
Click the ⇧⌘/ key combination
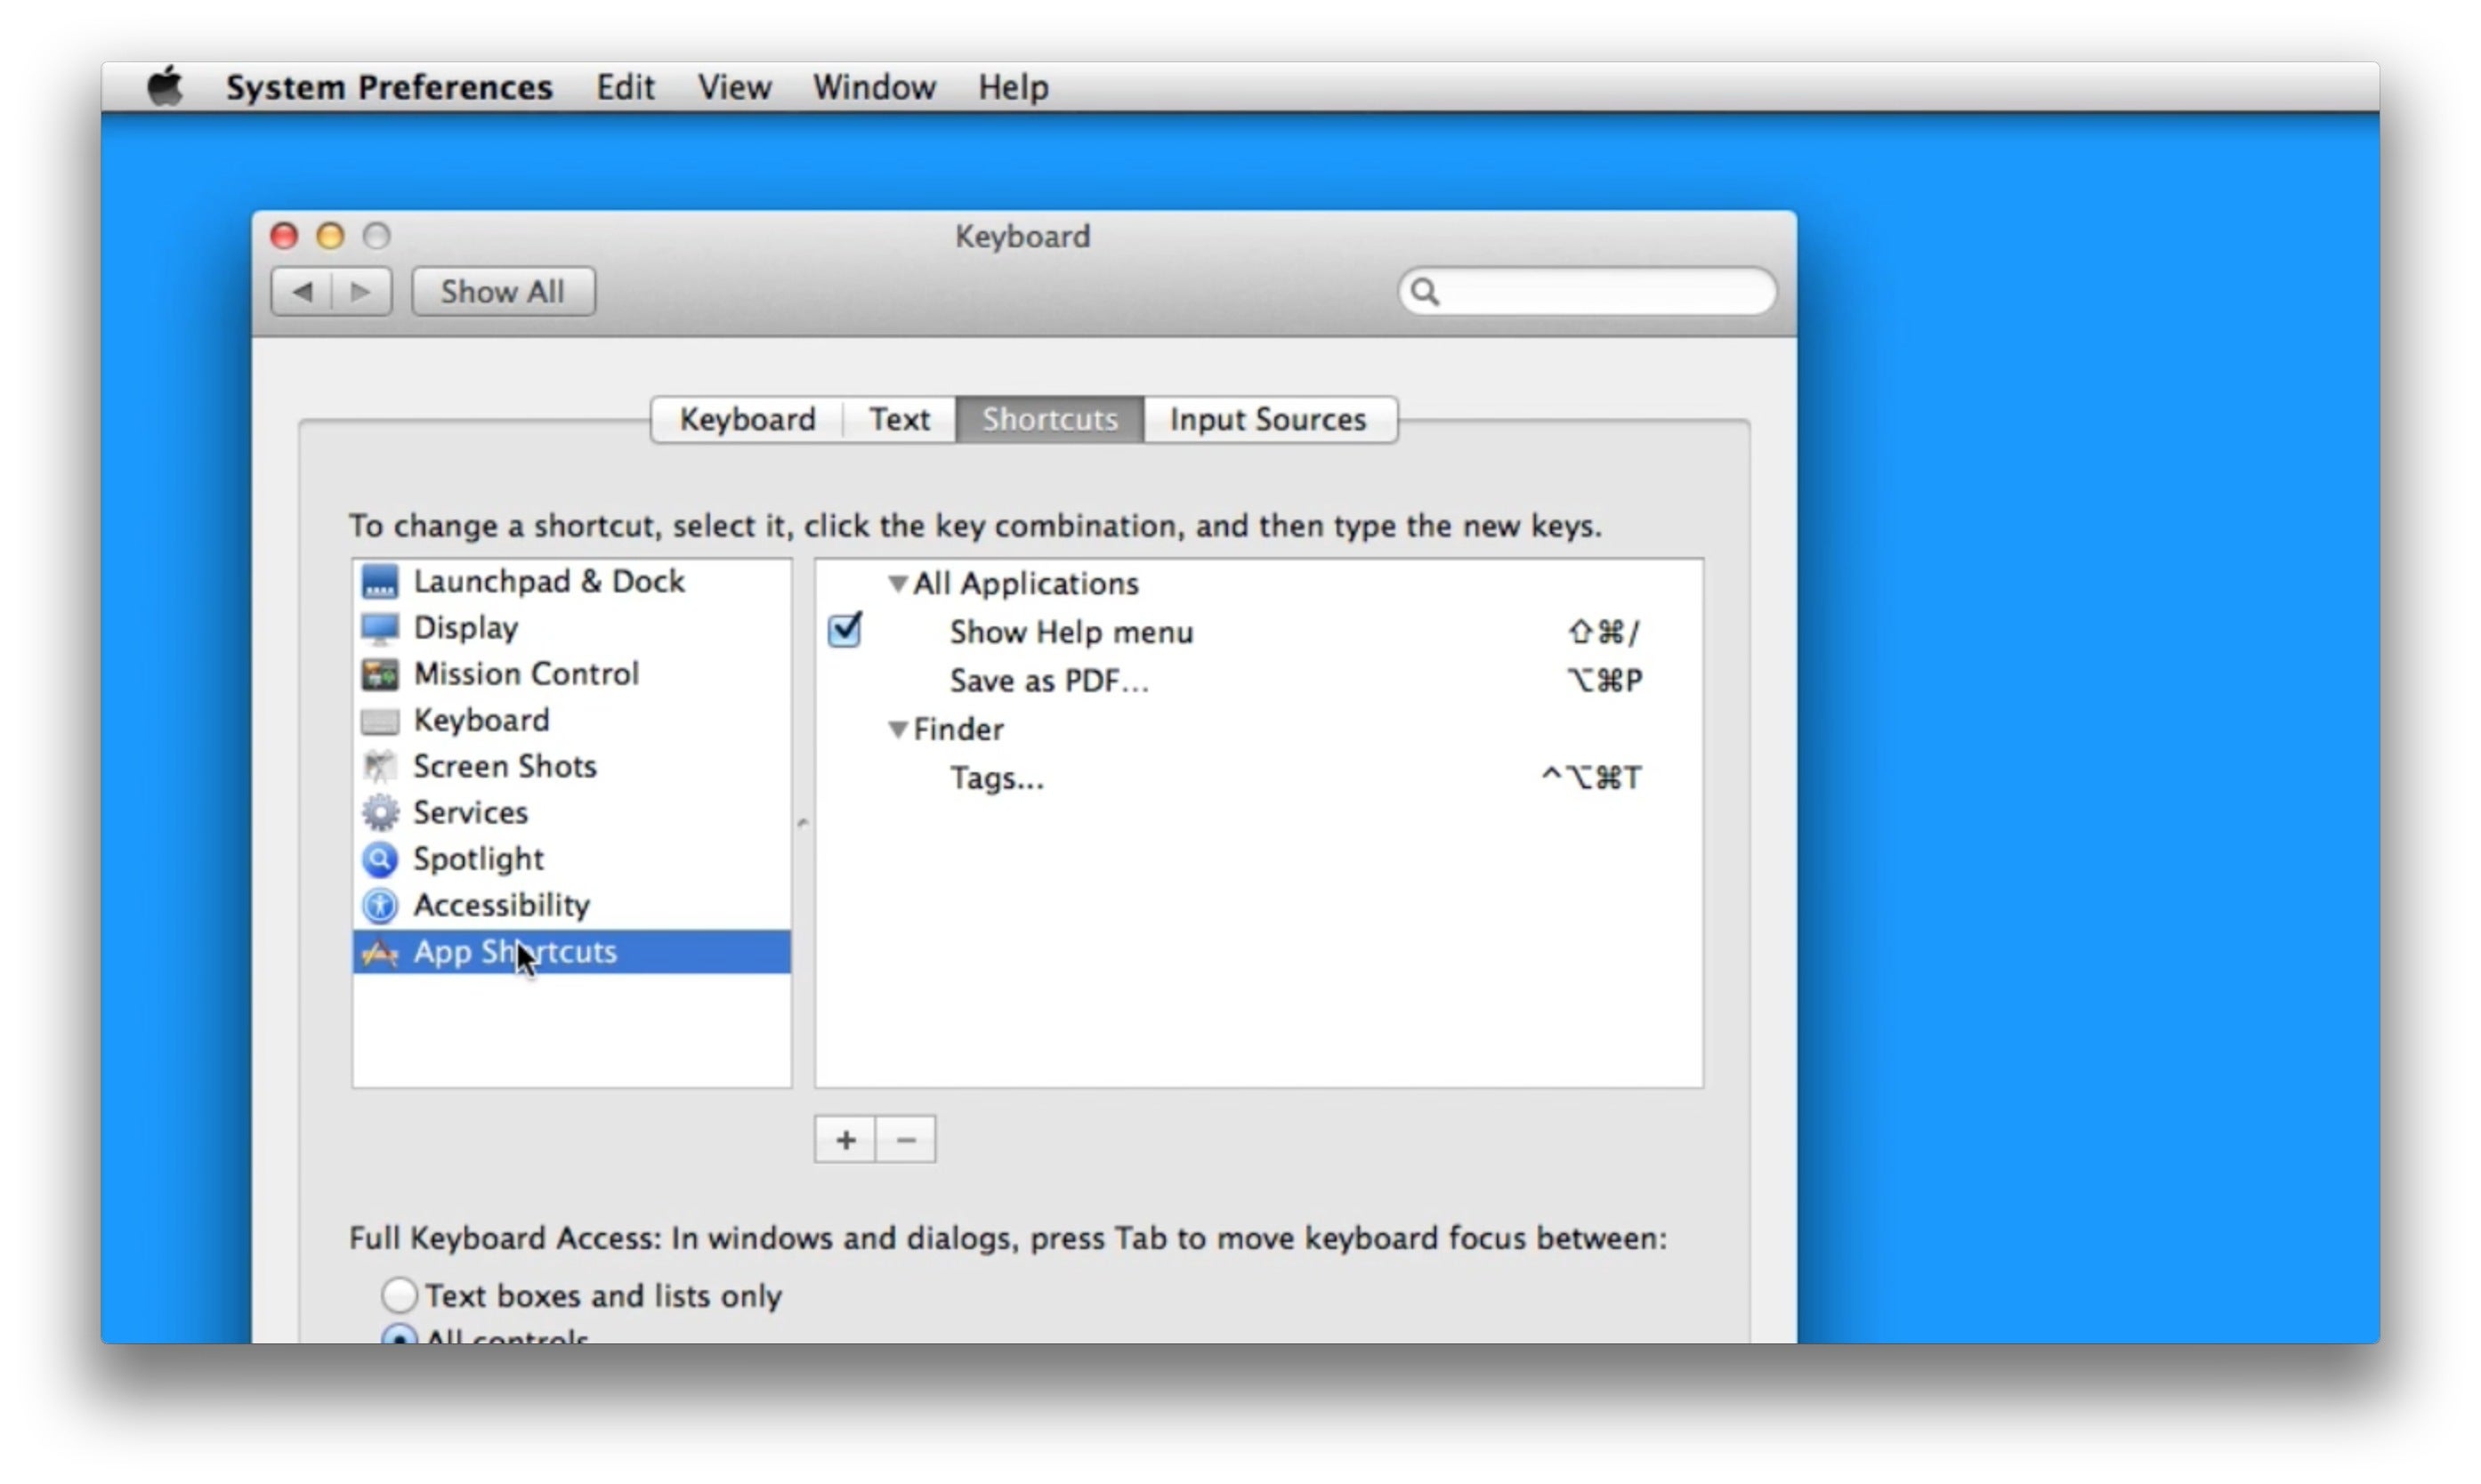[x=1603, y=632]
